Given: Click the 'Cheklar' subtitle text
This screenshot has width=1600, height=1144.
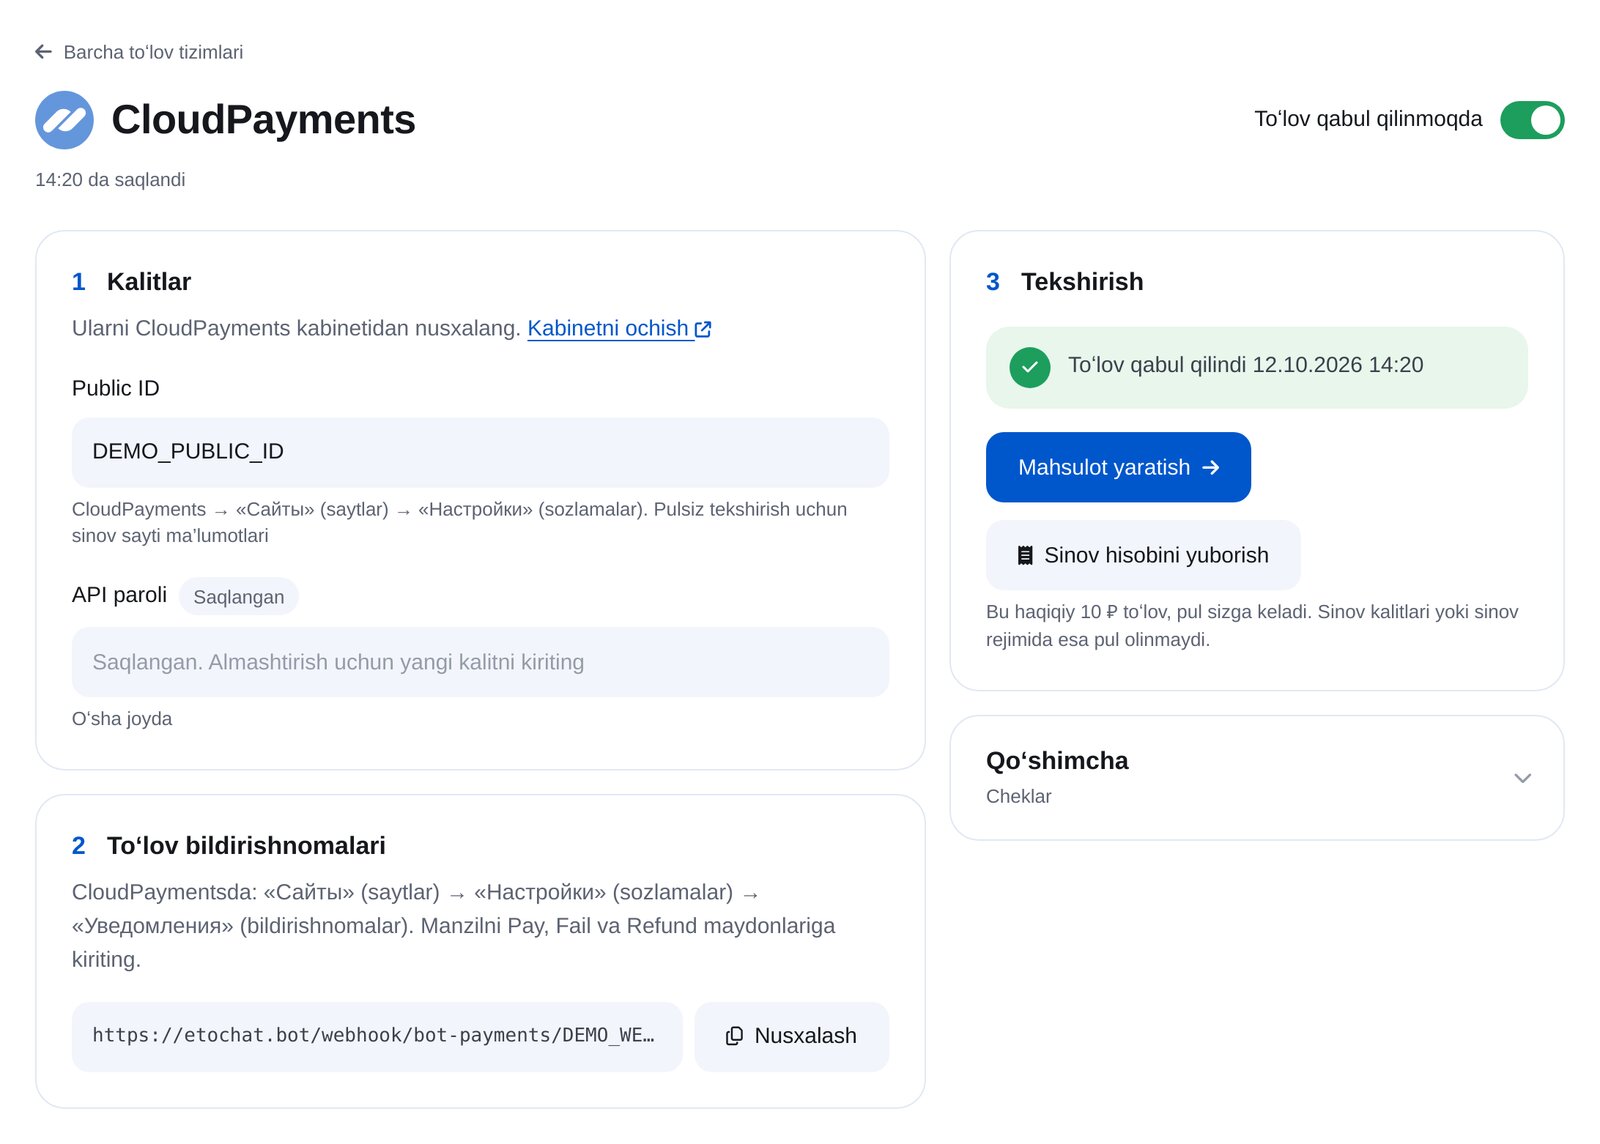Looking at the screenshot, I should coord(1018,797).
